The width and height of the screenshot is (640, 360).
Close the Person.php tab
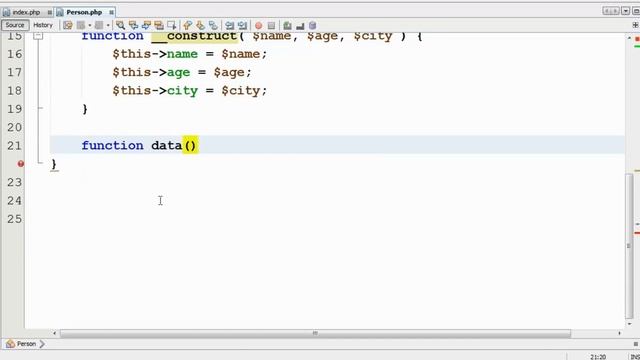pyautogui.click(x=111, y=12)
